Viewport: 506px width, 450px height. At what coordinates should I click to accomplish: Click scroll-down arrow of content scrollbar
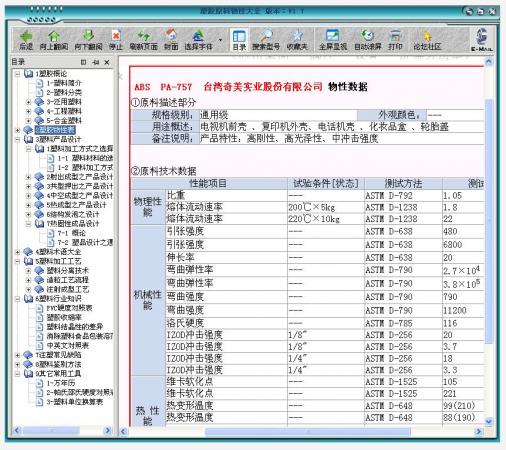point(488,421)
